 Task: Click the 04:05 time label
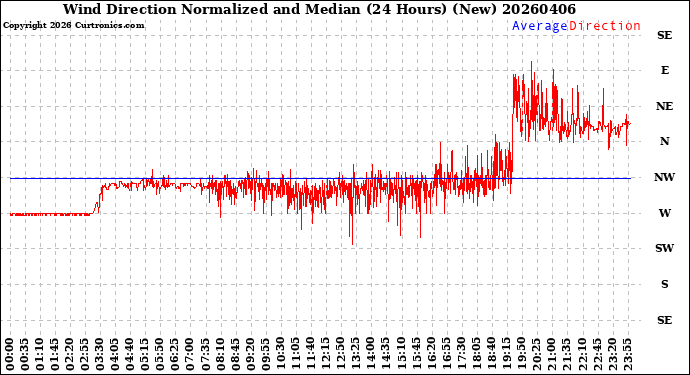pyautogui.click(x=115, y=354)
